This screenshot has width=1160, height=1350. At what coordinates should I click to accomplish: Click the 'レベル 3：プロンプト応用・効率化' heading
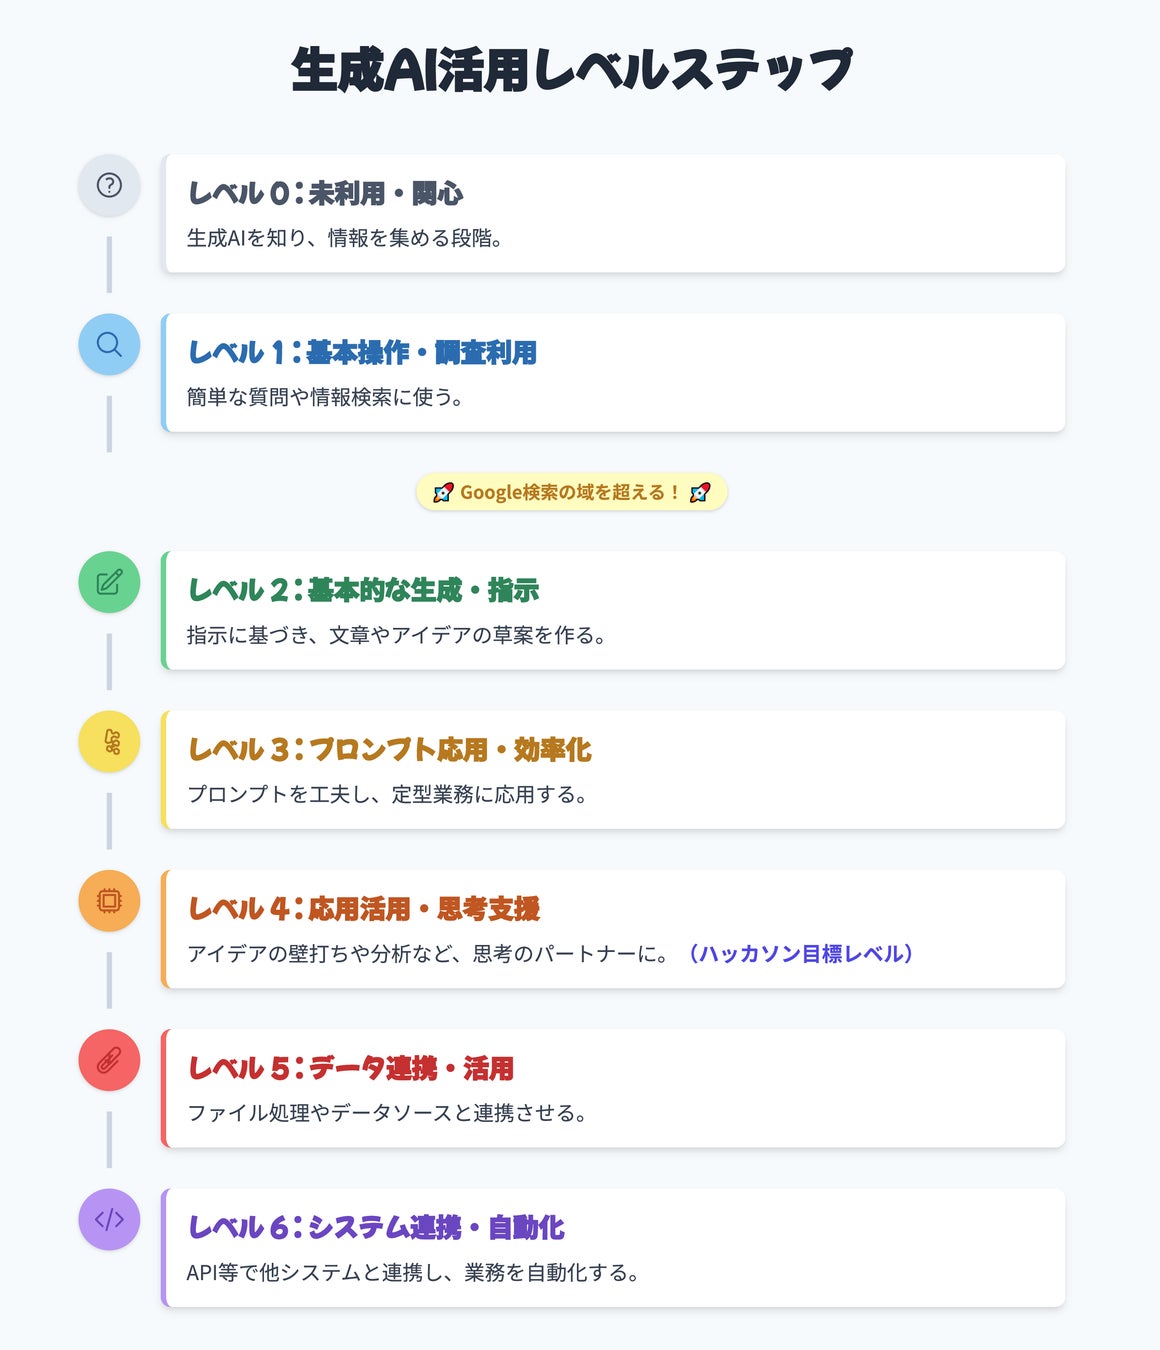[x=390, y=749]
